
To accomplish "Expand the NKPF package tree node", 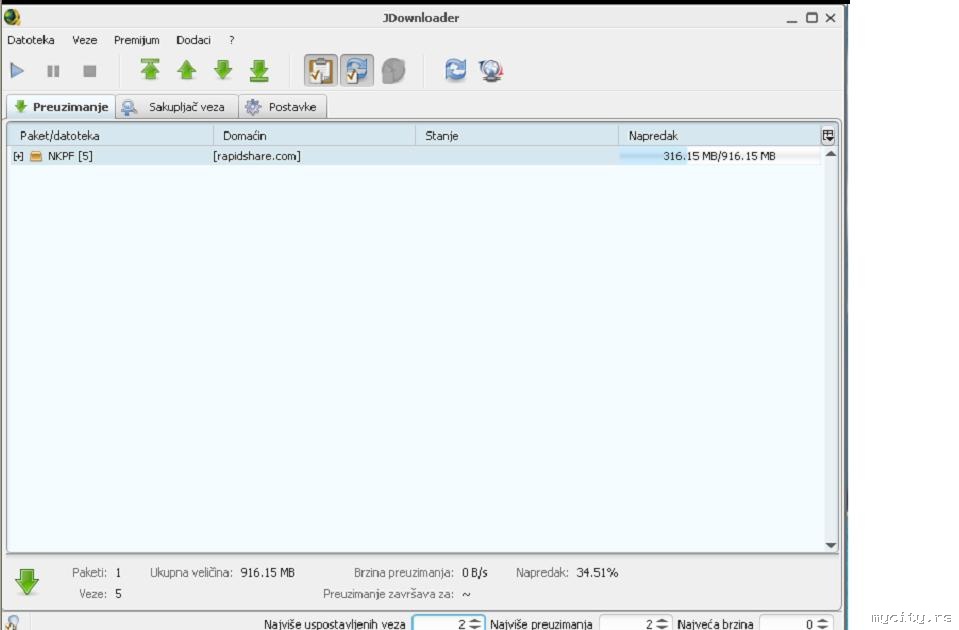I will (x=18, y=157).
